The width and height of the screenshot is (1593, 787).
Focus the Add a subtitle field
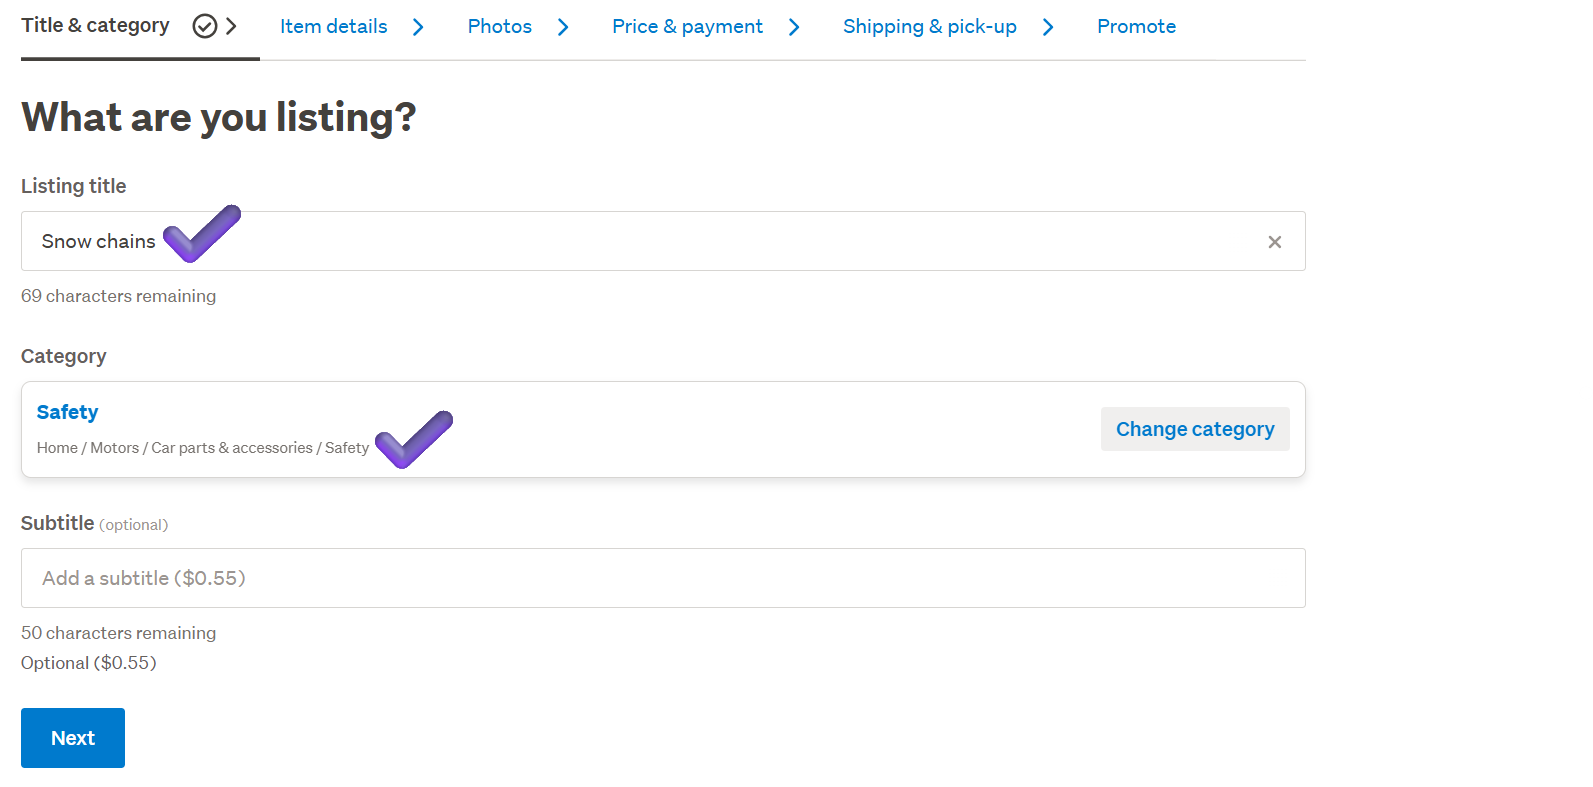pos(663,578)
